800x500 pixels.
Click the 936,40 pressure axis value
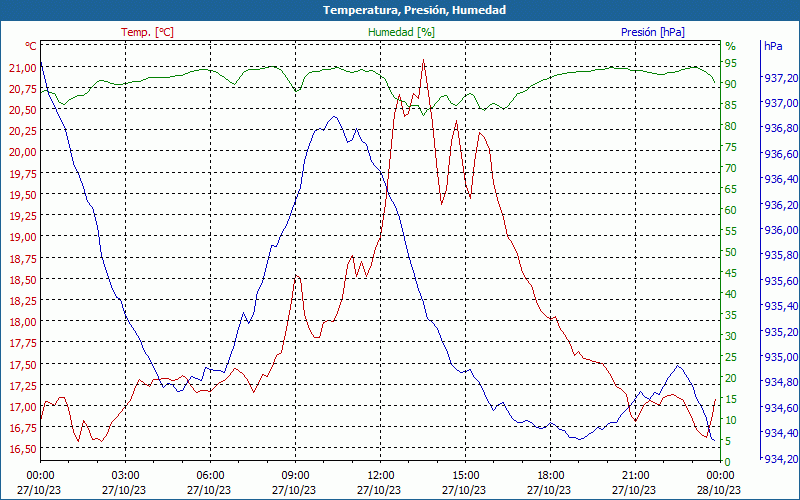(x=781, y=179)
